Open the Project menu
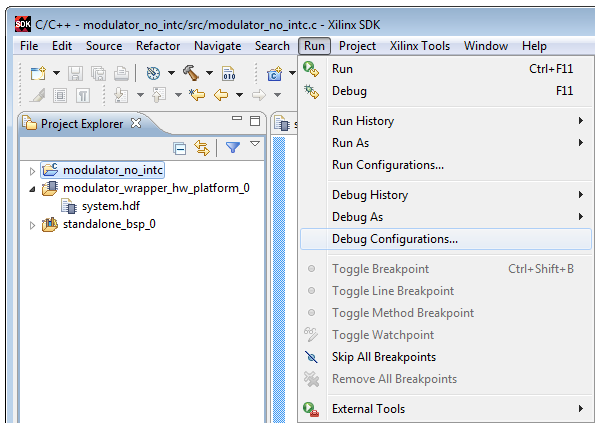This screenshot has height=428, width=601. pyautogui.click(x=357, y=46)
